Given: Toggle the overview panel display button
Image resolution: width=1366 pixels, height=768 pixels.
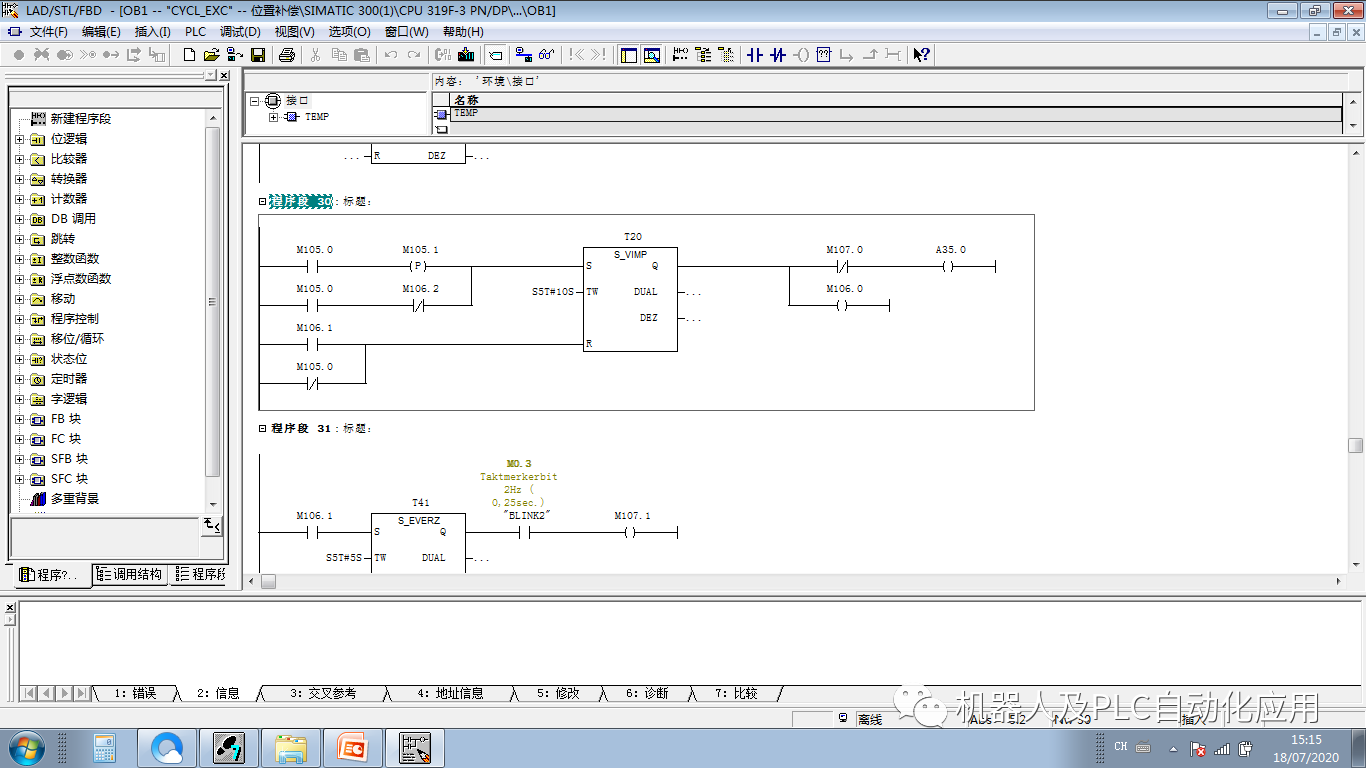Looking at the screenshot, I should [x=629, y=55].
